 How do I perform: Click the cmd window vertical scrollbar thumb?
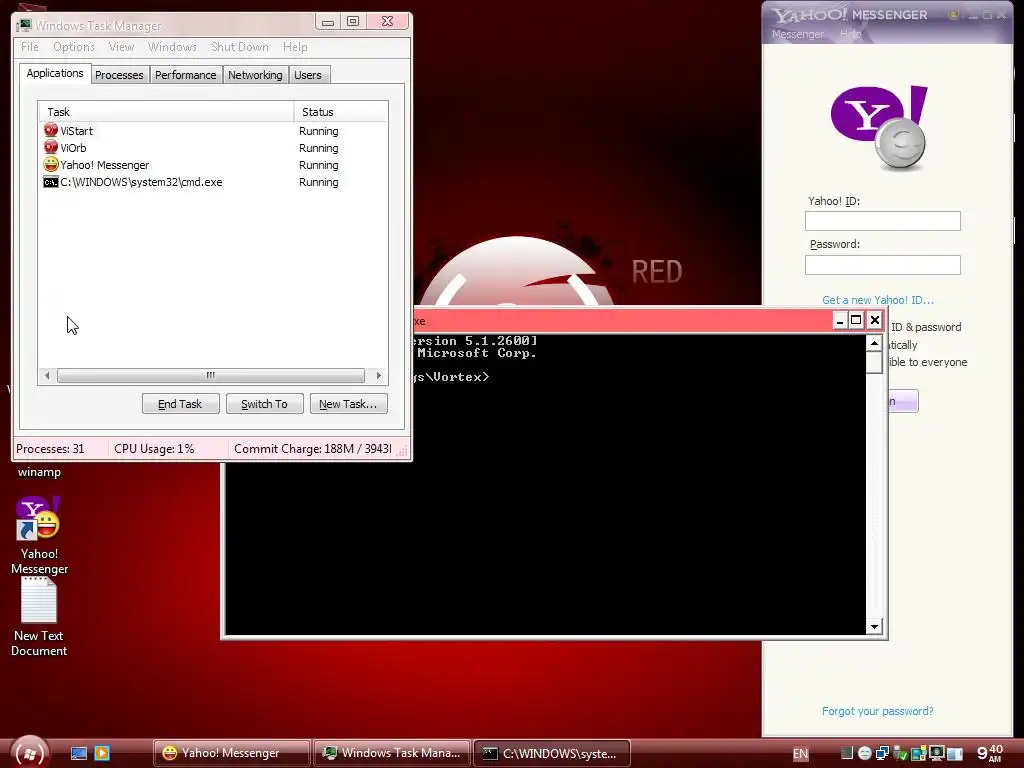click(x=874, y=362)
